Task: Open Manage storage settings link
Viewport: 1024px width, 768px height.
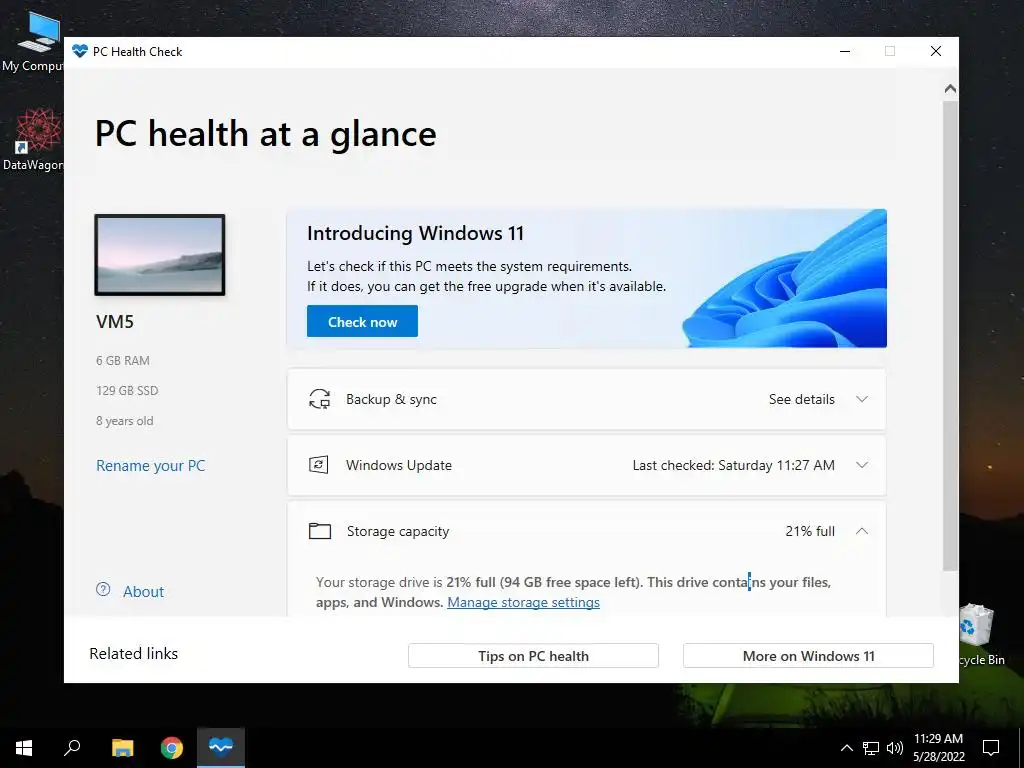Action: 523,602
